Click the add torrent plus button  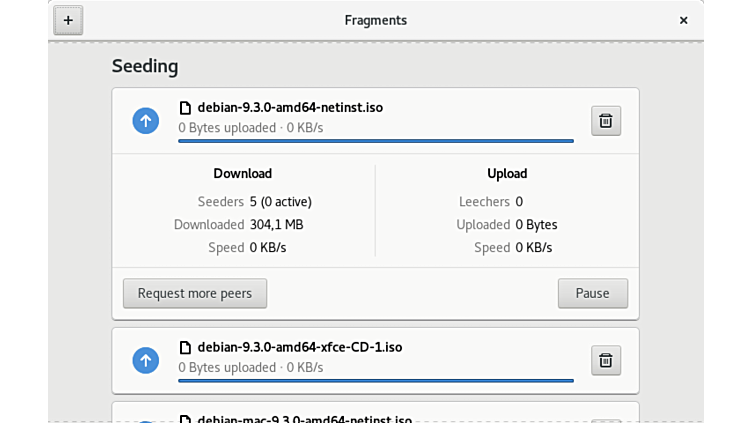coord(68,20)
